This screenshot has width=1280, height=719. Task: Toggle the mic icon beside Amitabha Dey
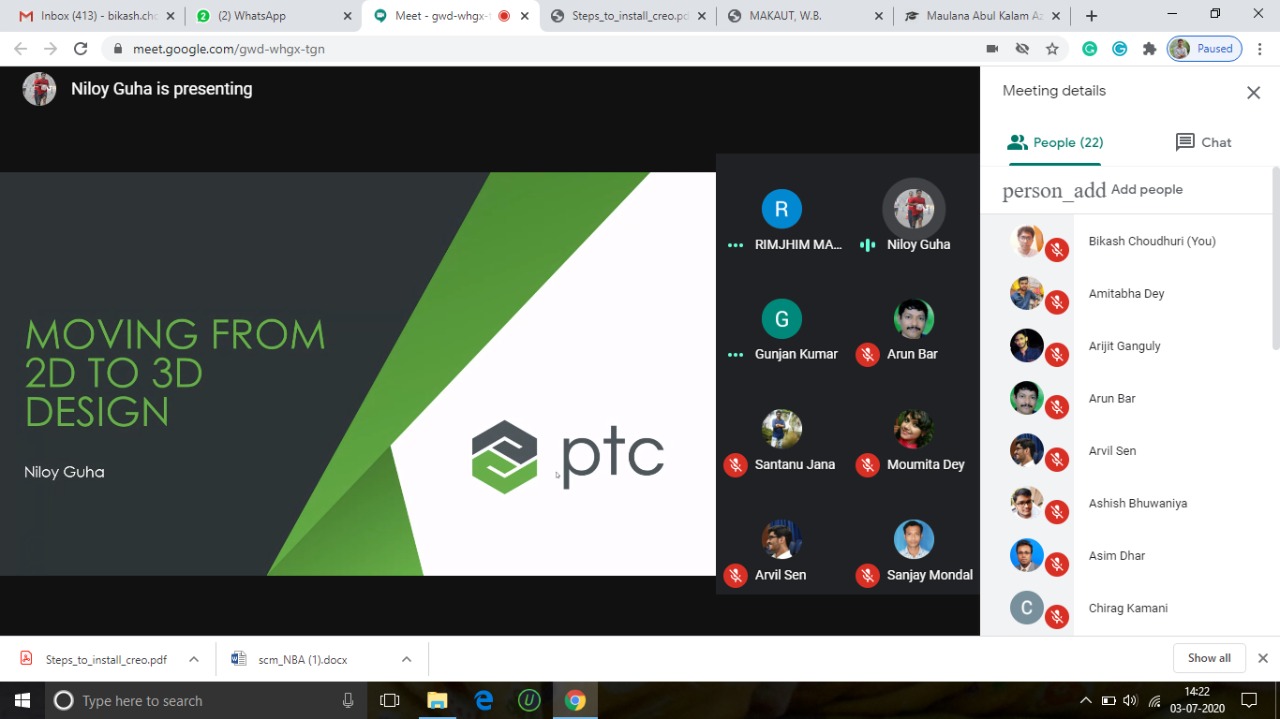1057,303
